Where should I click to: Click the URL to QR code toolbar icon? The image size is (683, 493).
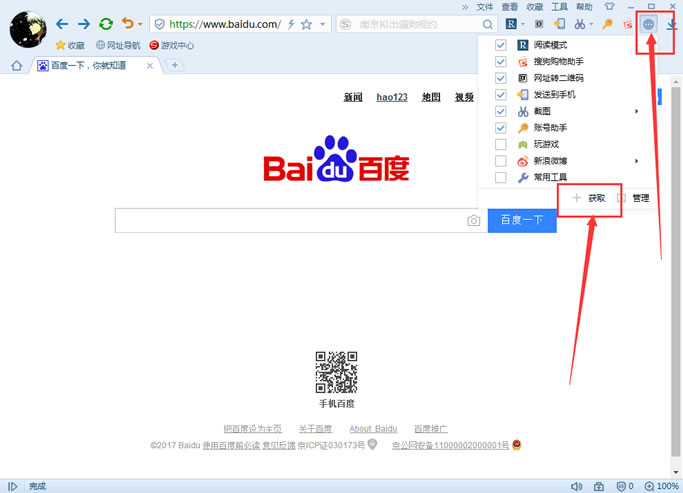click(539, 24)
